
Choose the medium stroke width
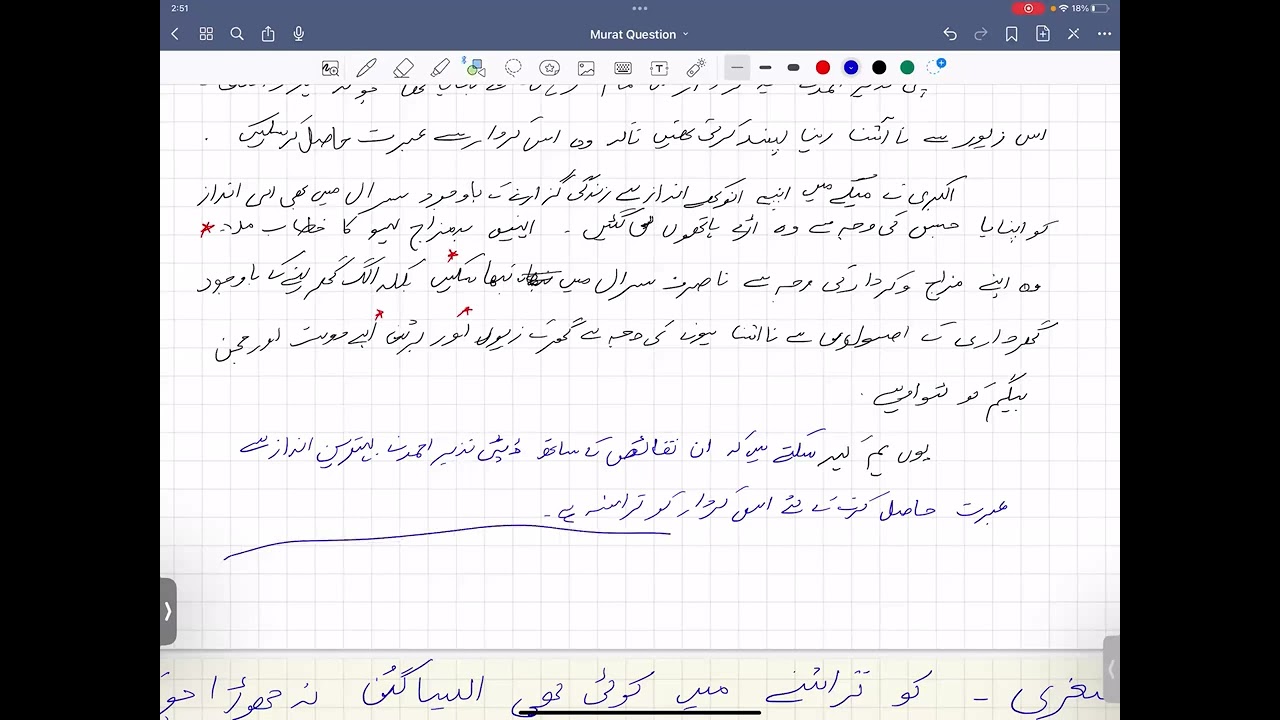tap(765, 68)
